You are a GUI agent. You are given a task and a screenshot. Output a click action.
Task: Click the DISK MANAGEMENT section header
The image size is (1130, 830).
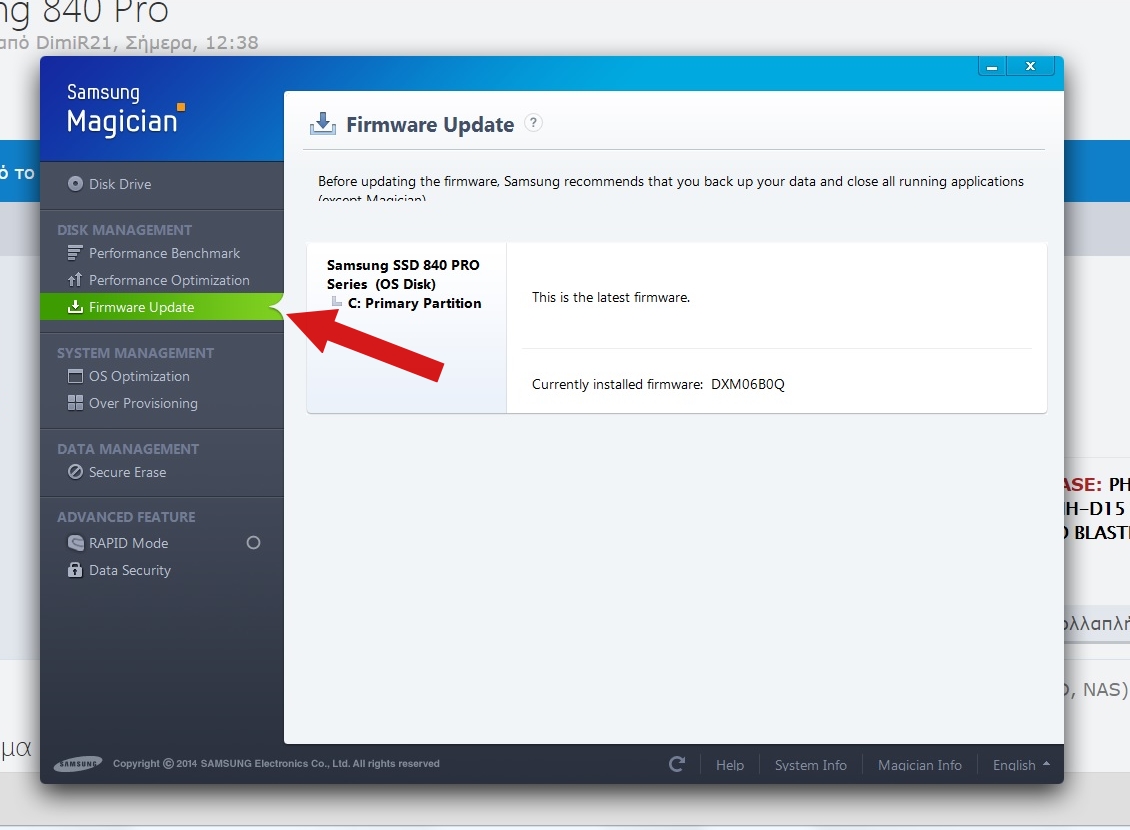pos(125,231)
